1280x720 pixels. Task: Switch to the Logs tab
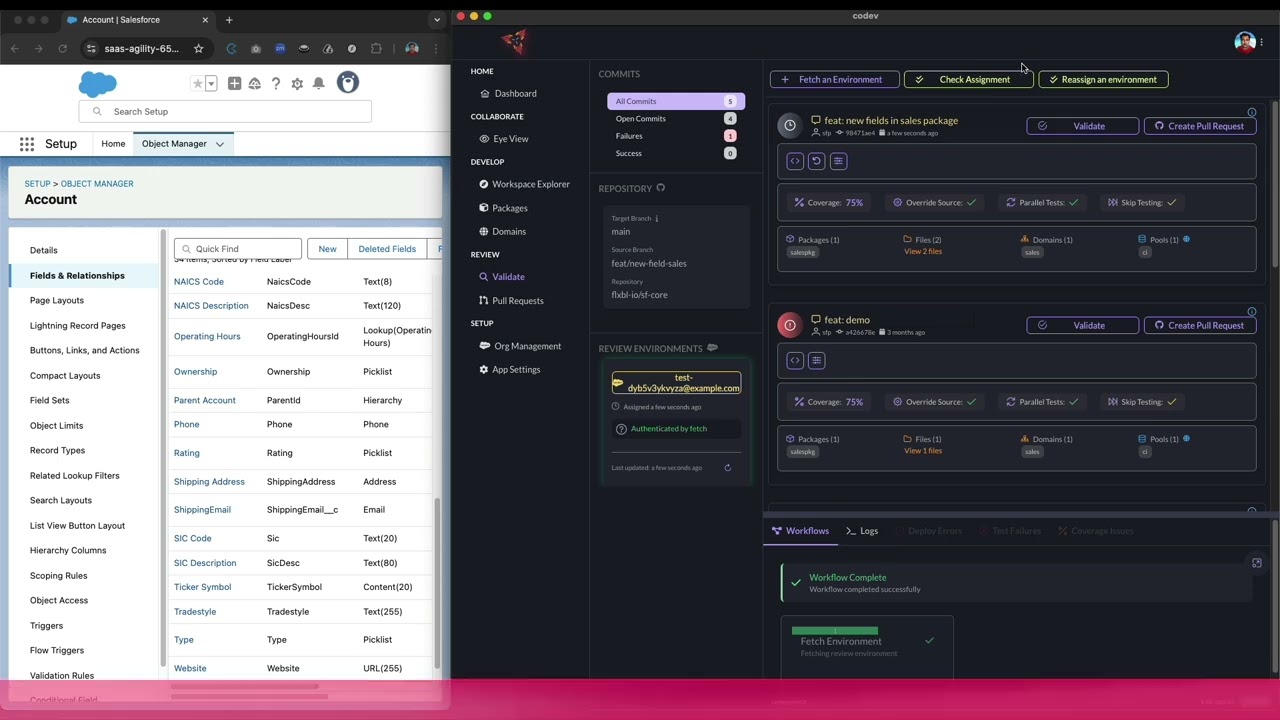click(x=861, y=531)
